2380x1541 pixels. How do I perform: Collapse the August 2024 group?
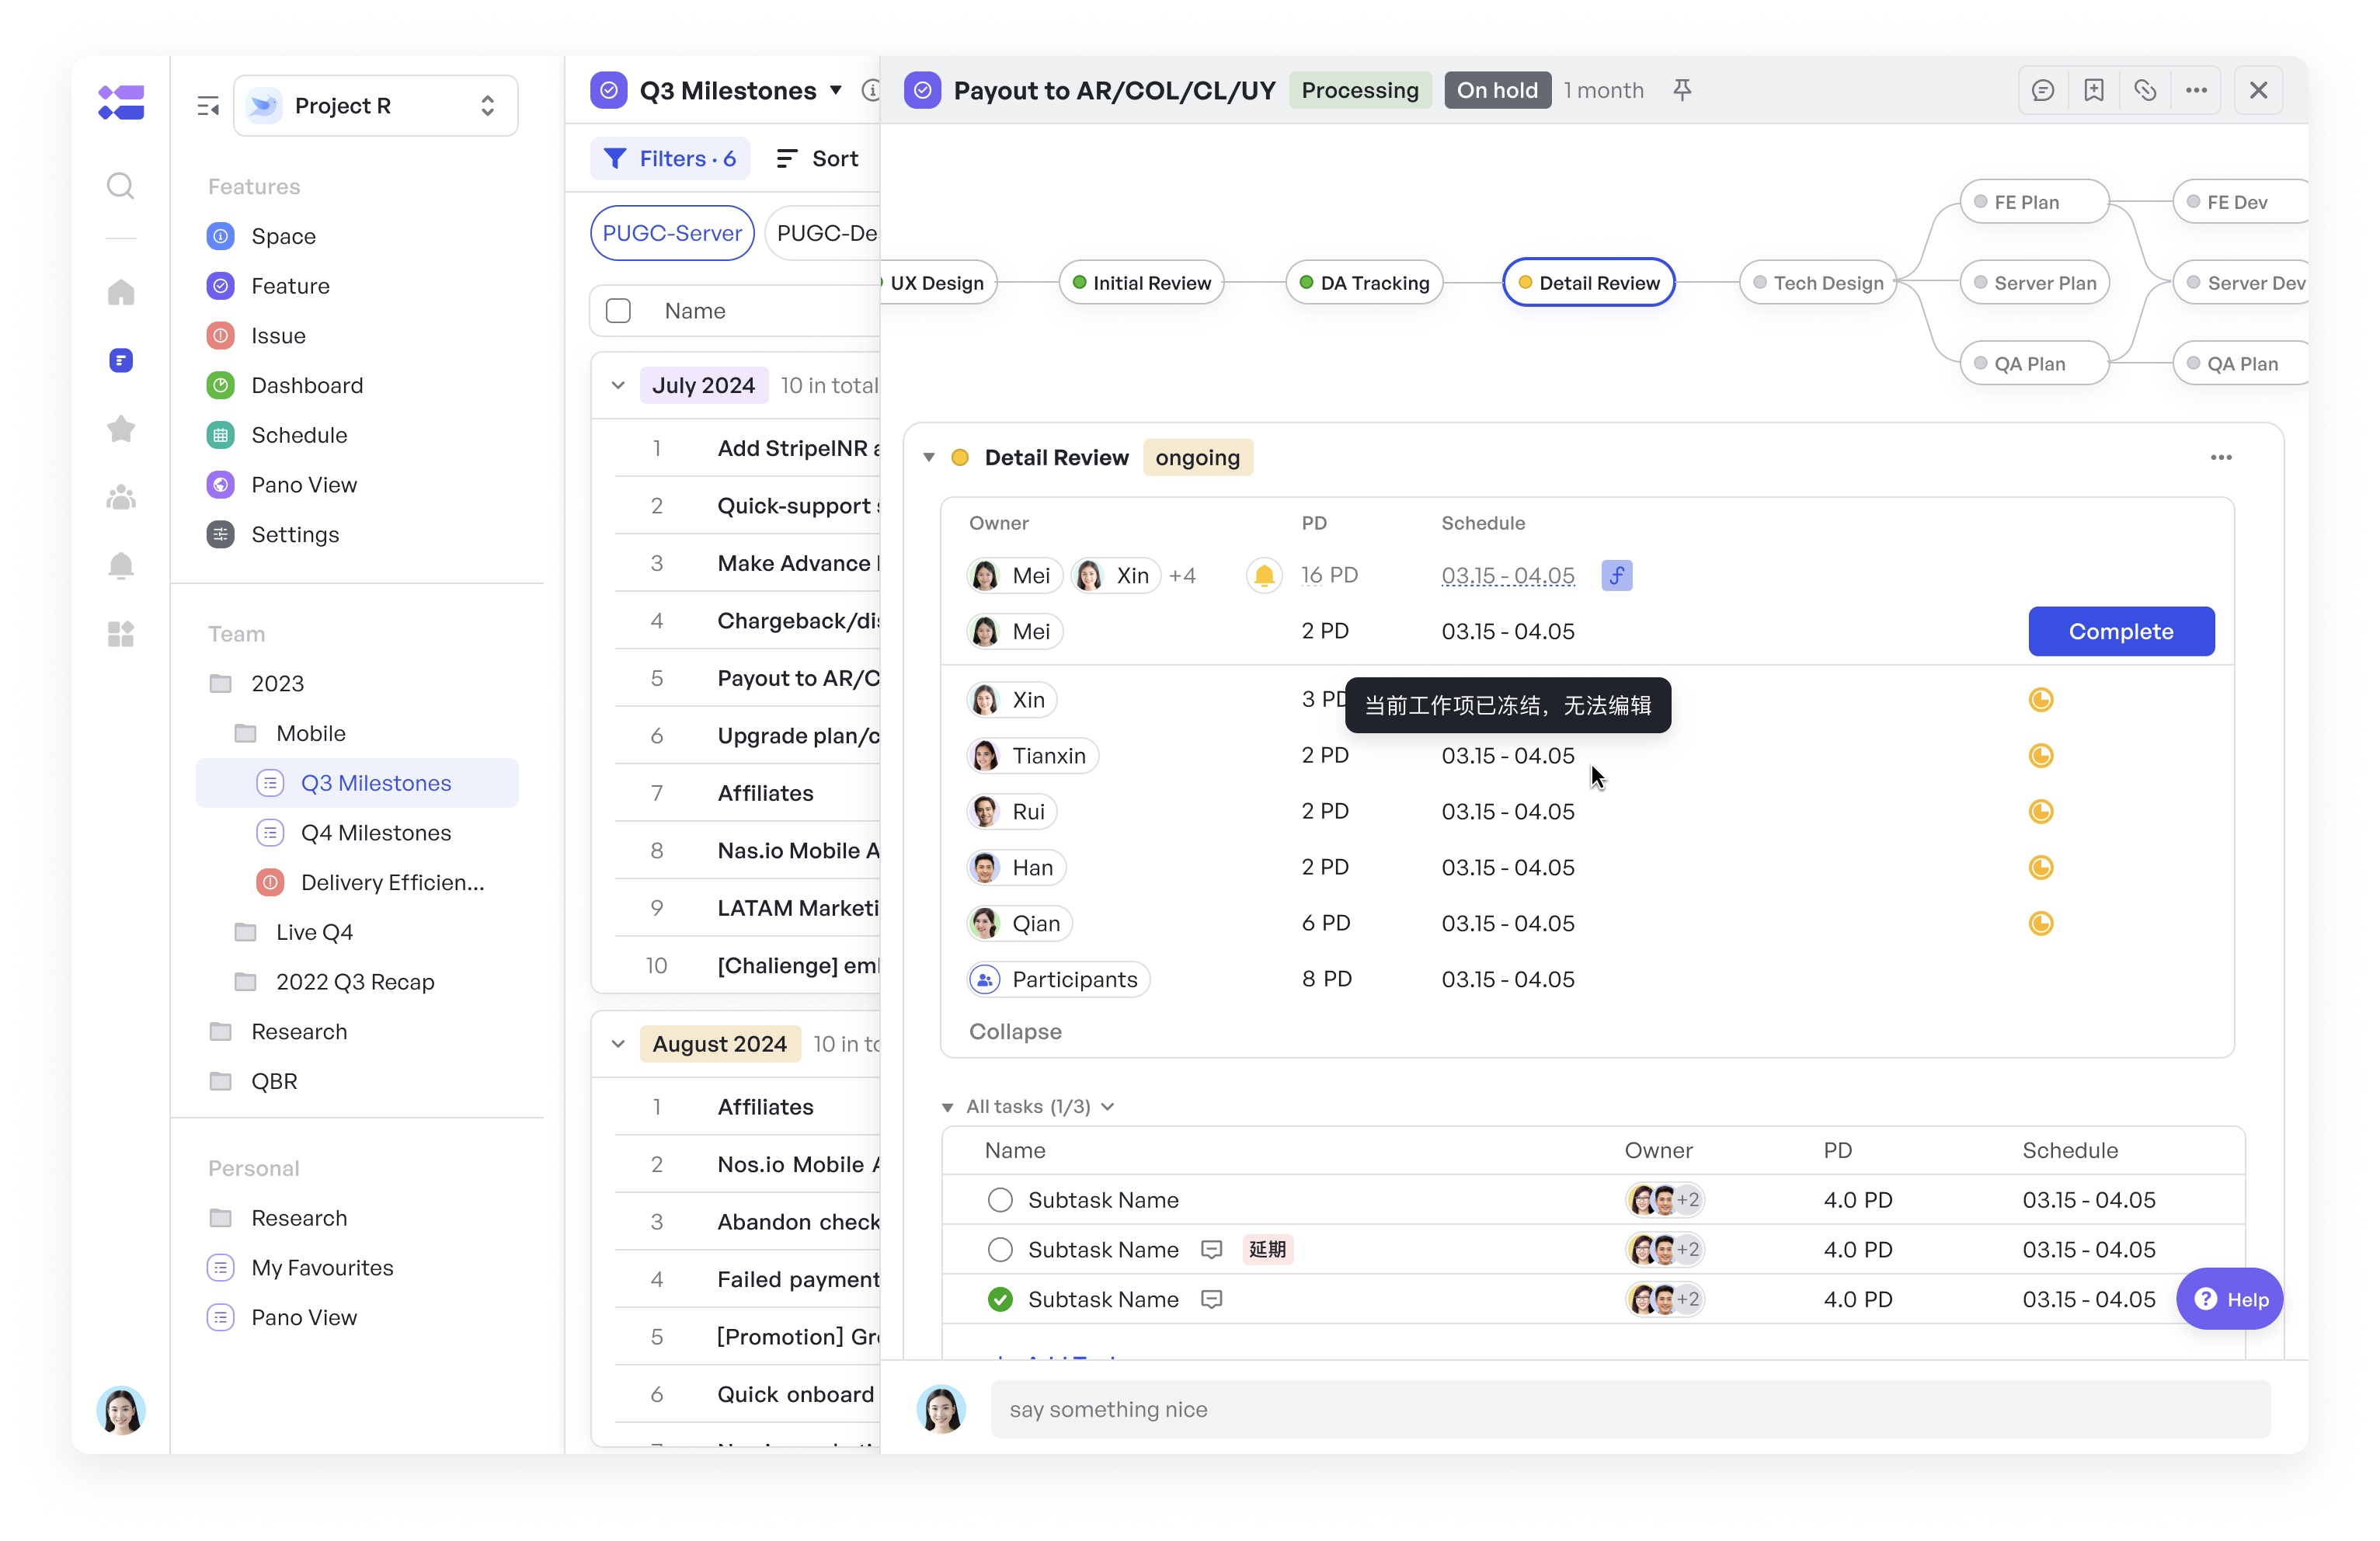click(618, 1044)
